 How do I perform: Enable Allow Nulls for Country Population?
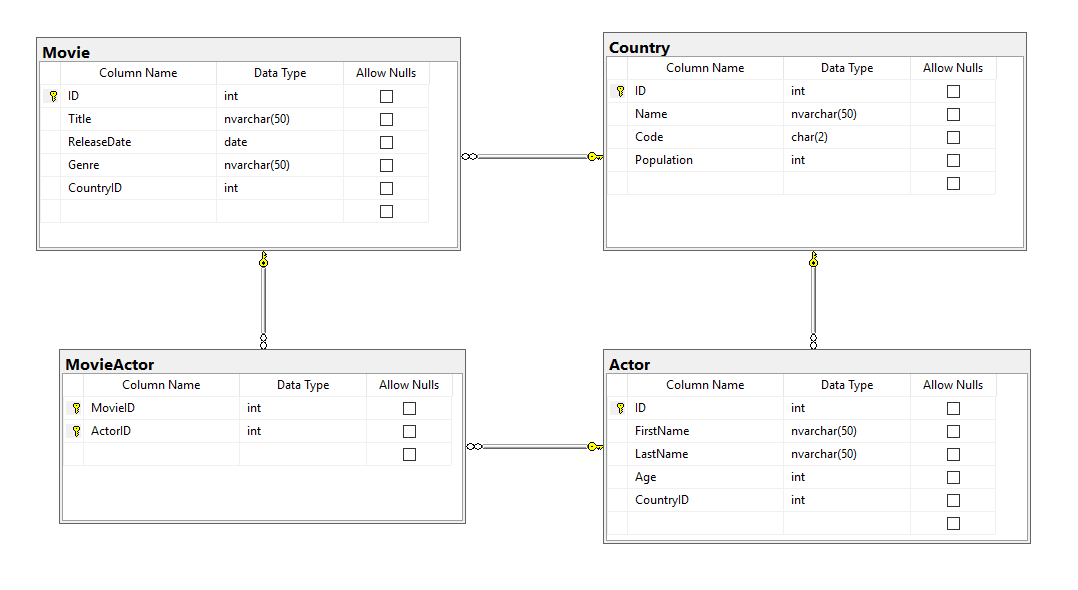coord(953,160)
